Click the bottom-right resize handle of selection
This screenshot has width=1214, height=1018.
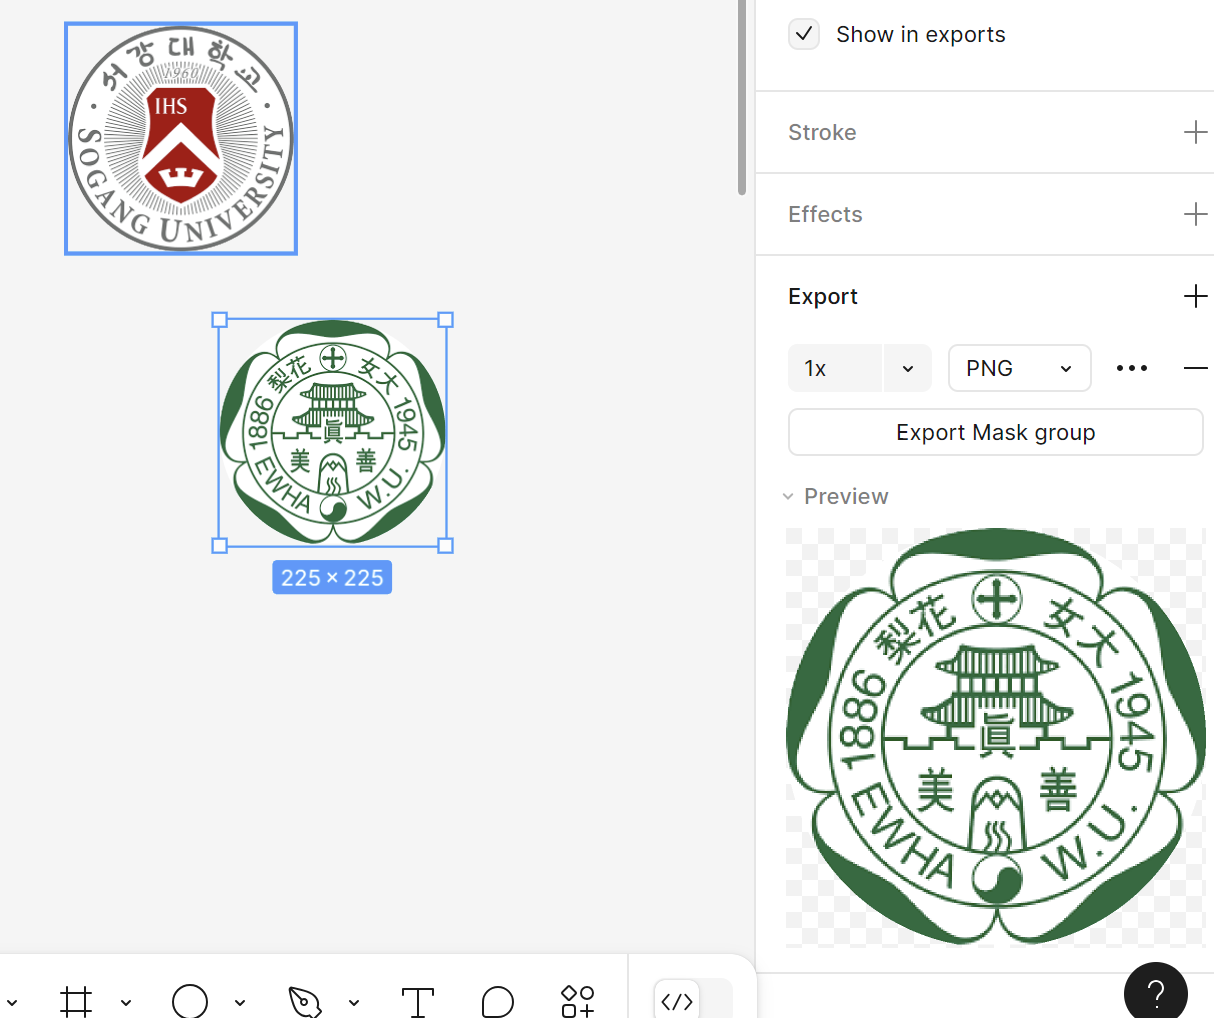click(446, 545)
